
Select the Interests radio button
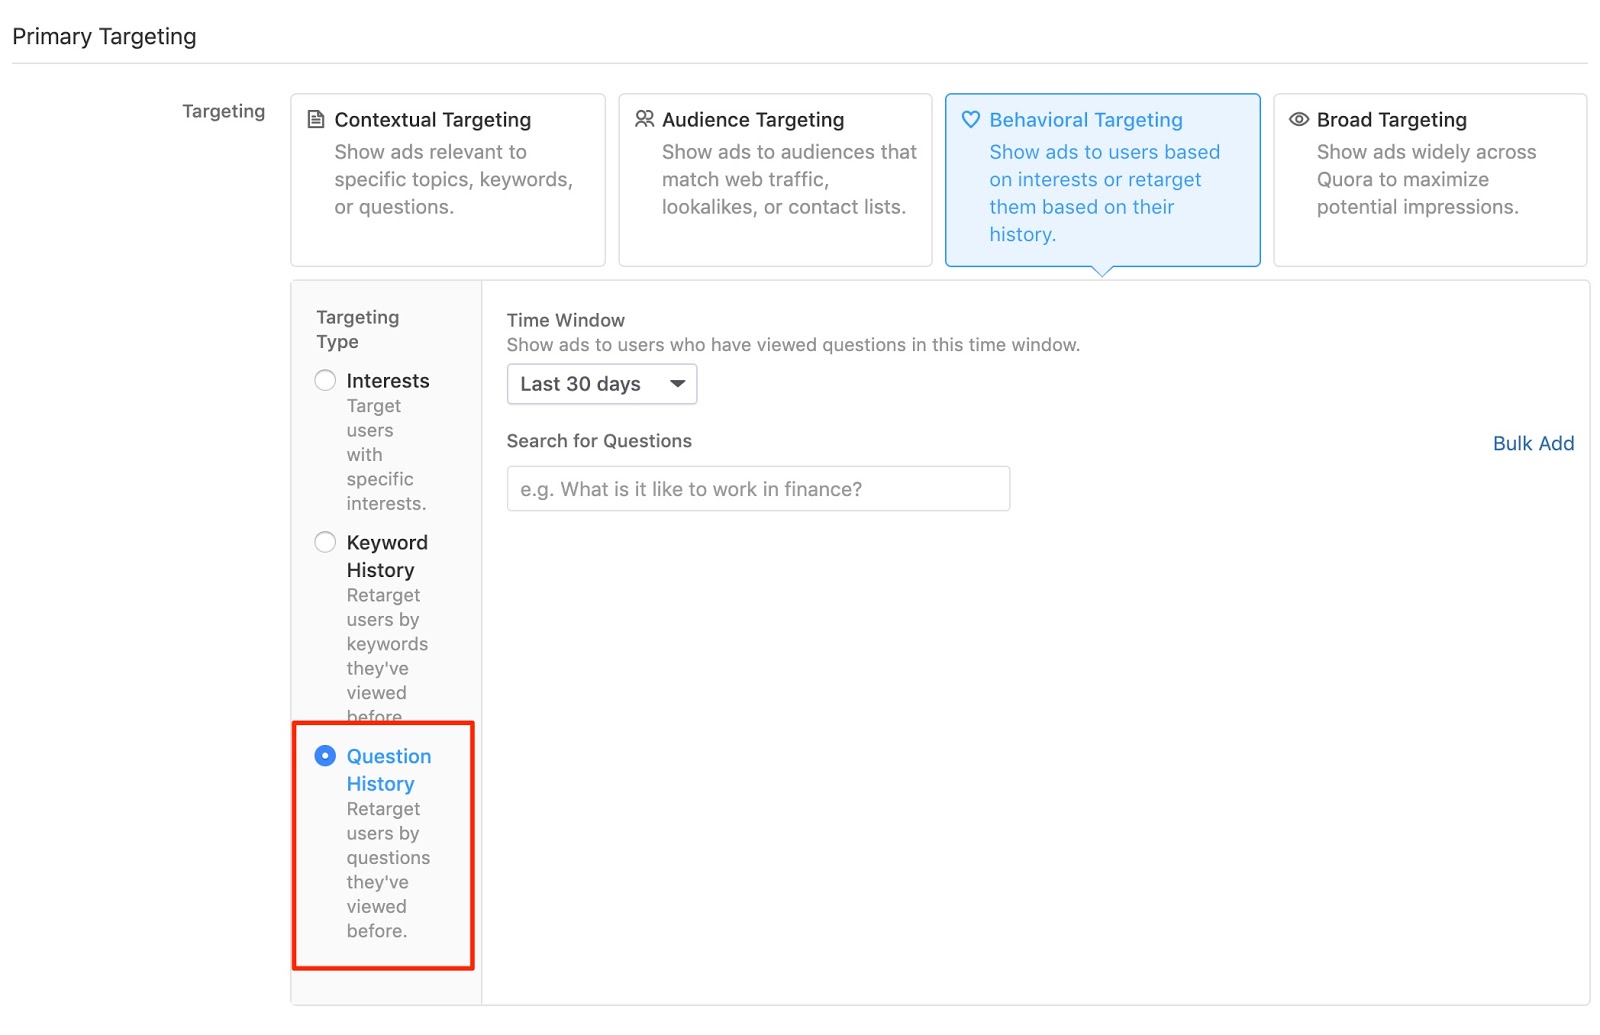pos(324,380)
